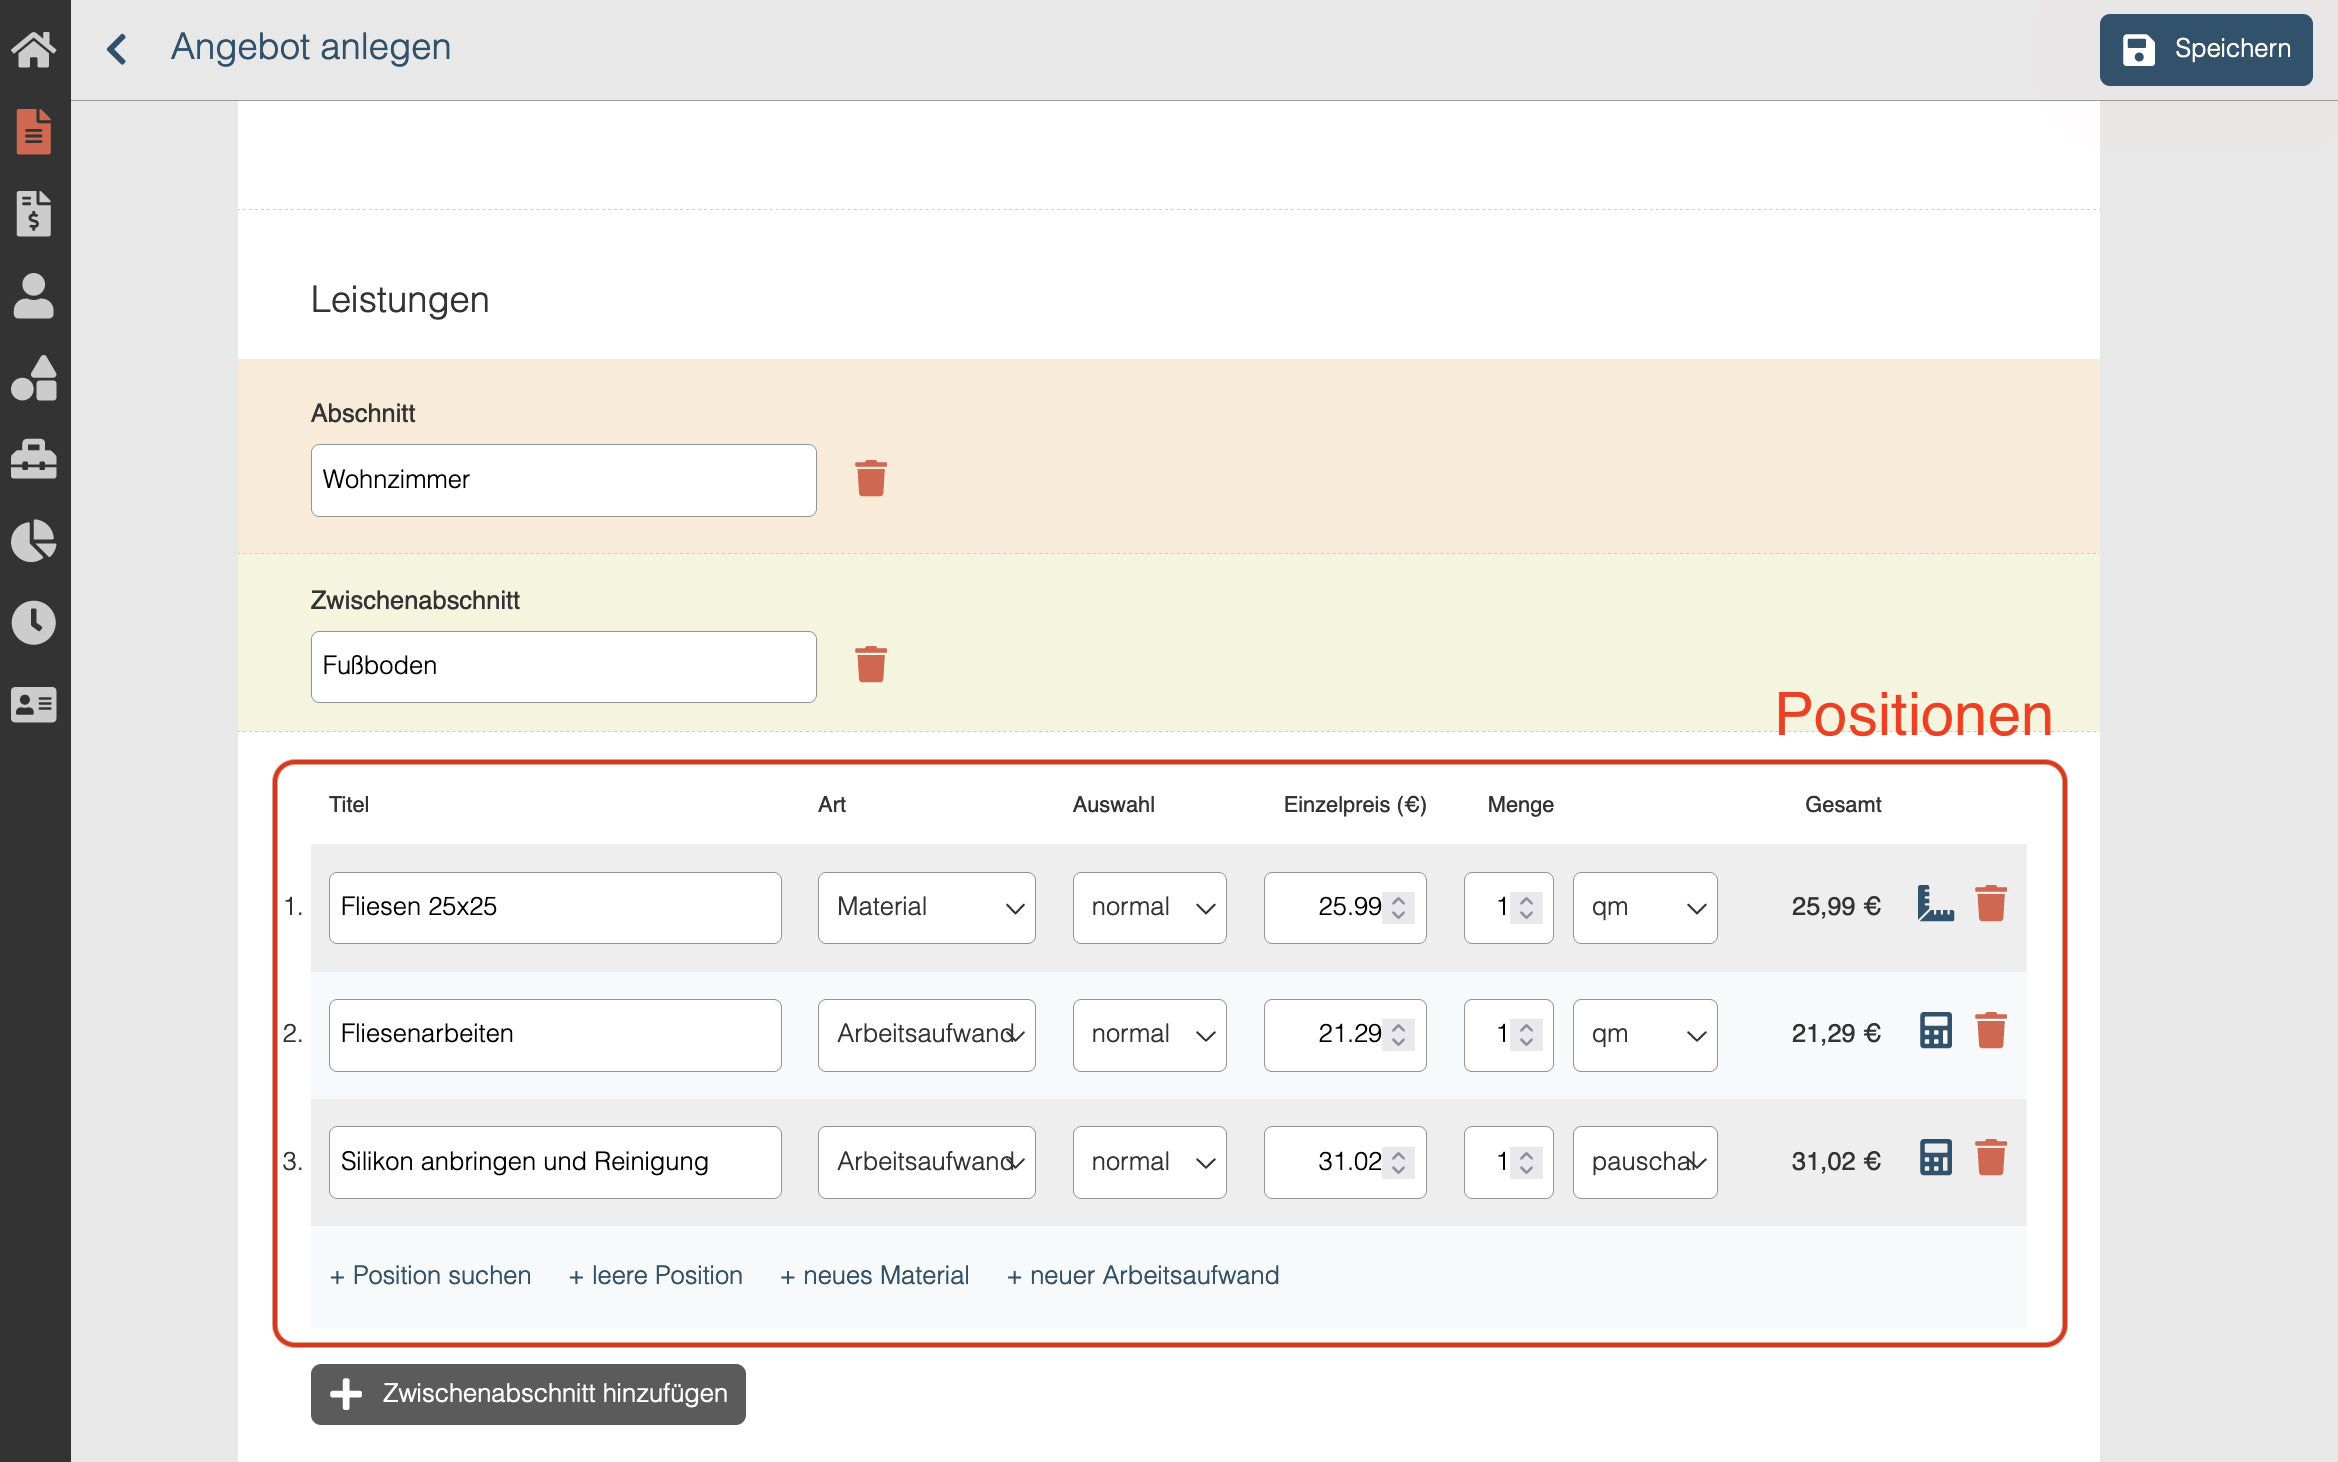2338x1462 pixels.
Task: Open measurement ruler icon for Fliesen 25x25
Action: [1936, 904]
